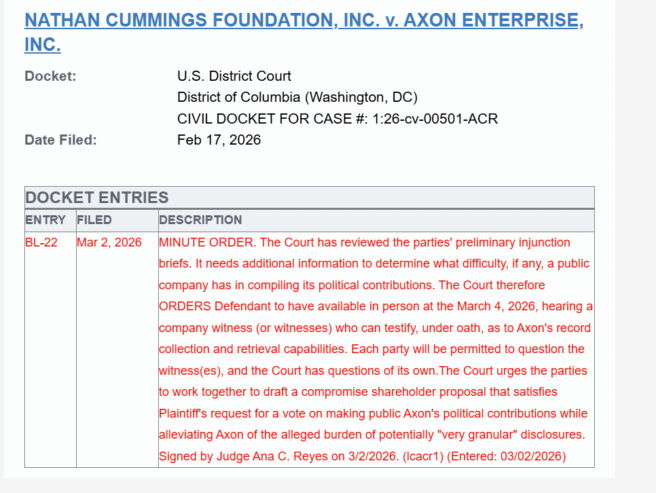Image resolution: width=656 pixels, height=493 pixels.
Task: Click the Feb 17, 2026 filing date
Action: tap(219, 140)
